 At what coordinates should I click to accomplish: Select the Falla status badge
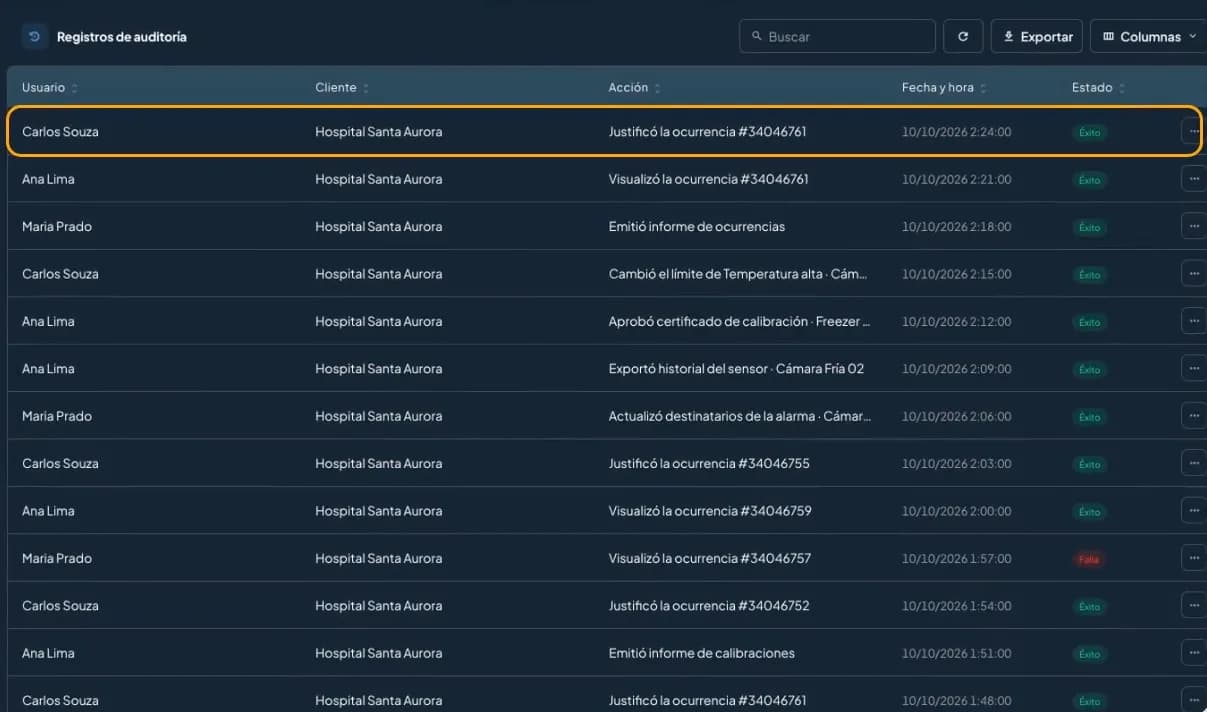[1089, 559]
